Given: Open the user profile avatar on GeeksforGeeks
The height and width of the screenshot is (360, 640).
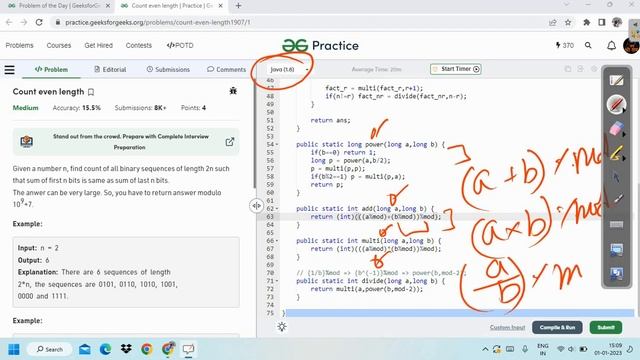Looking at the screenshot, I should point(631,45).
